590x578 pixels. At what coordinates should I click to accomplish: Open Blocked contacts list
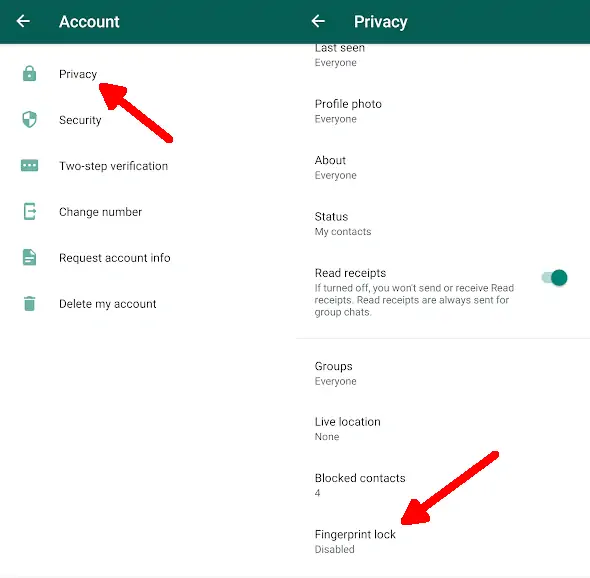(442, 485)
